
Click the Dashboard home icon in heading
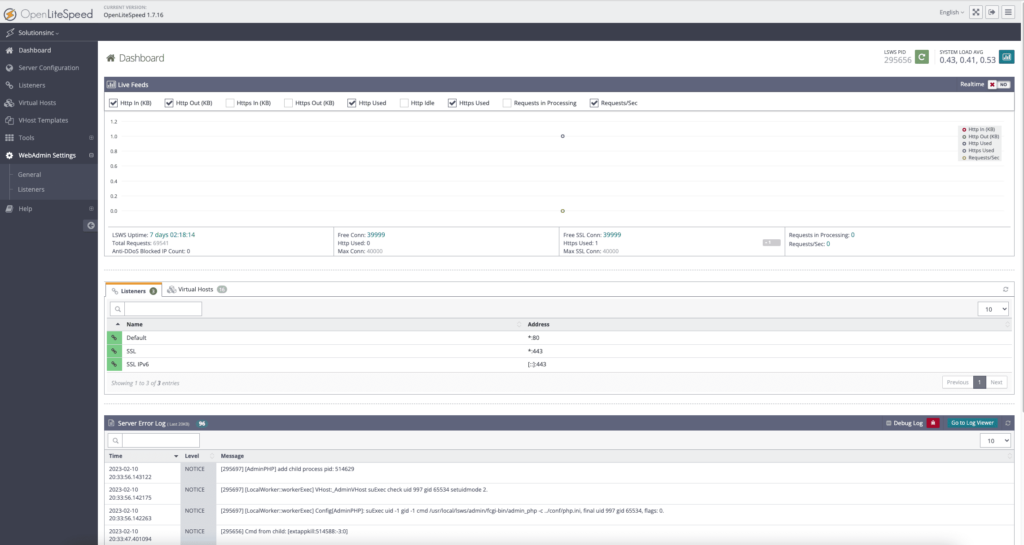[x=110, y=58]
